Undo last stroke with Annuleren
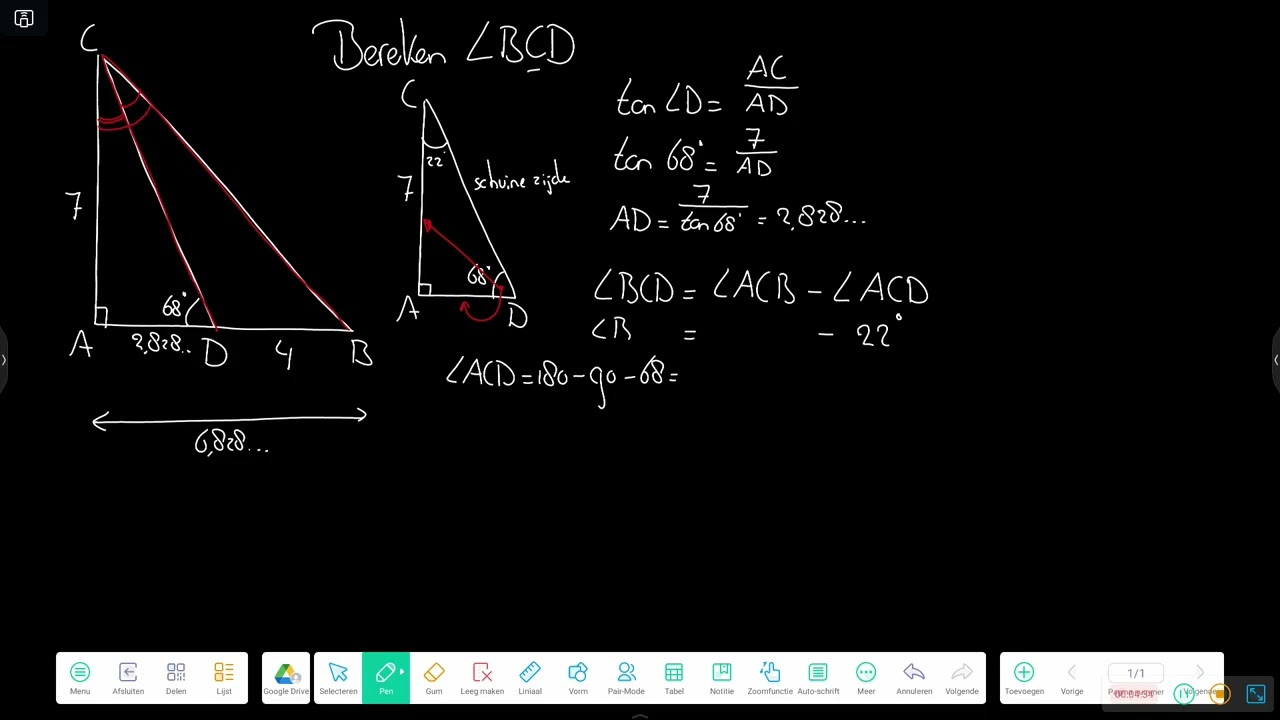 (x=914, y=678)
